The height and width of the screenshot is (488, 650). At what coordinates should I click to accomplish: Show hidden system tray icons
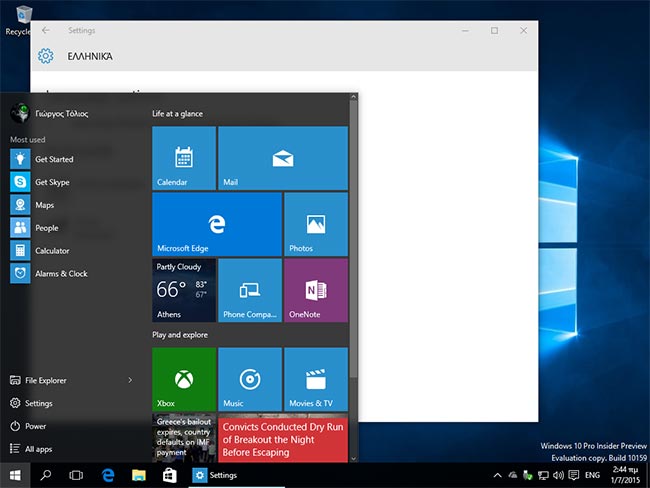pos(497,475)
